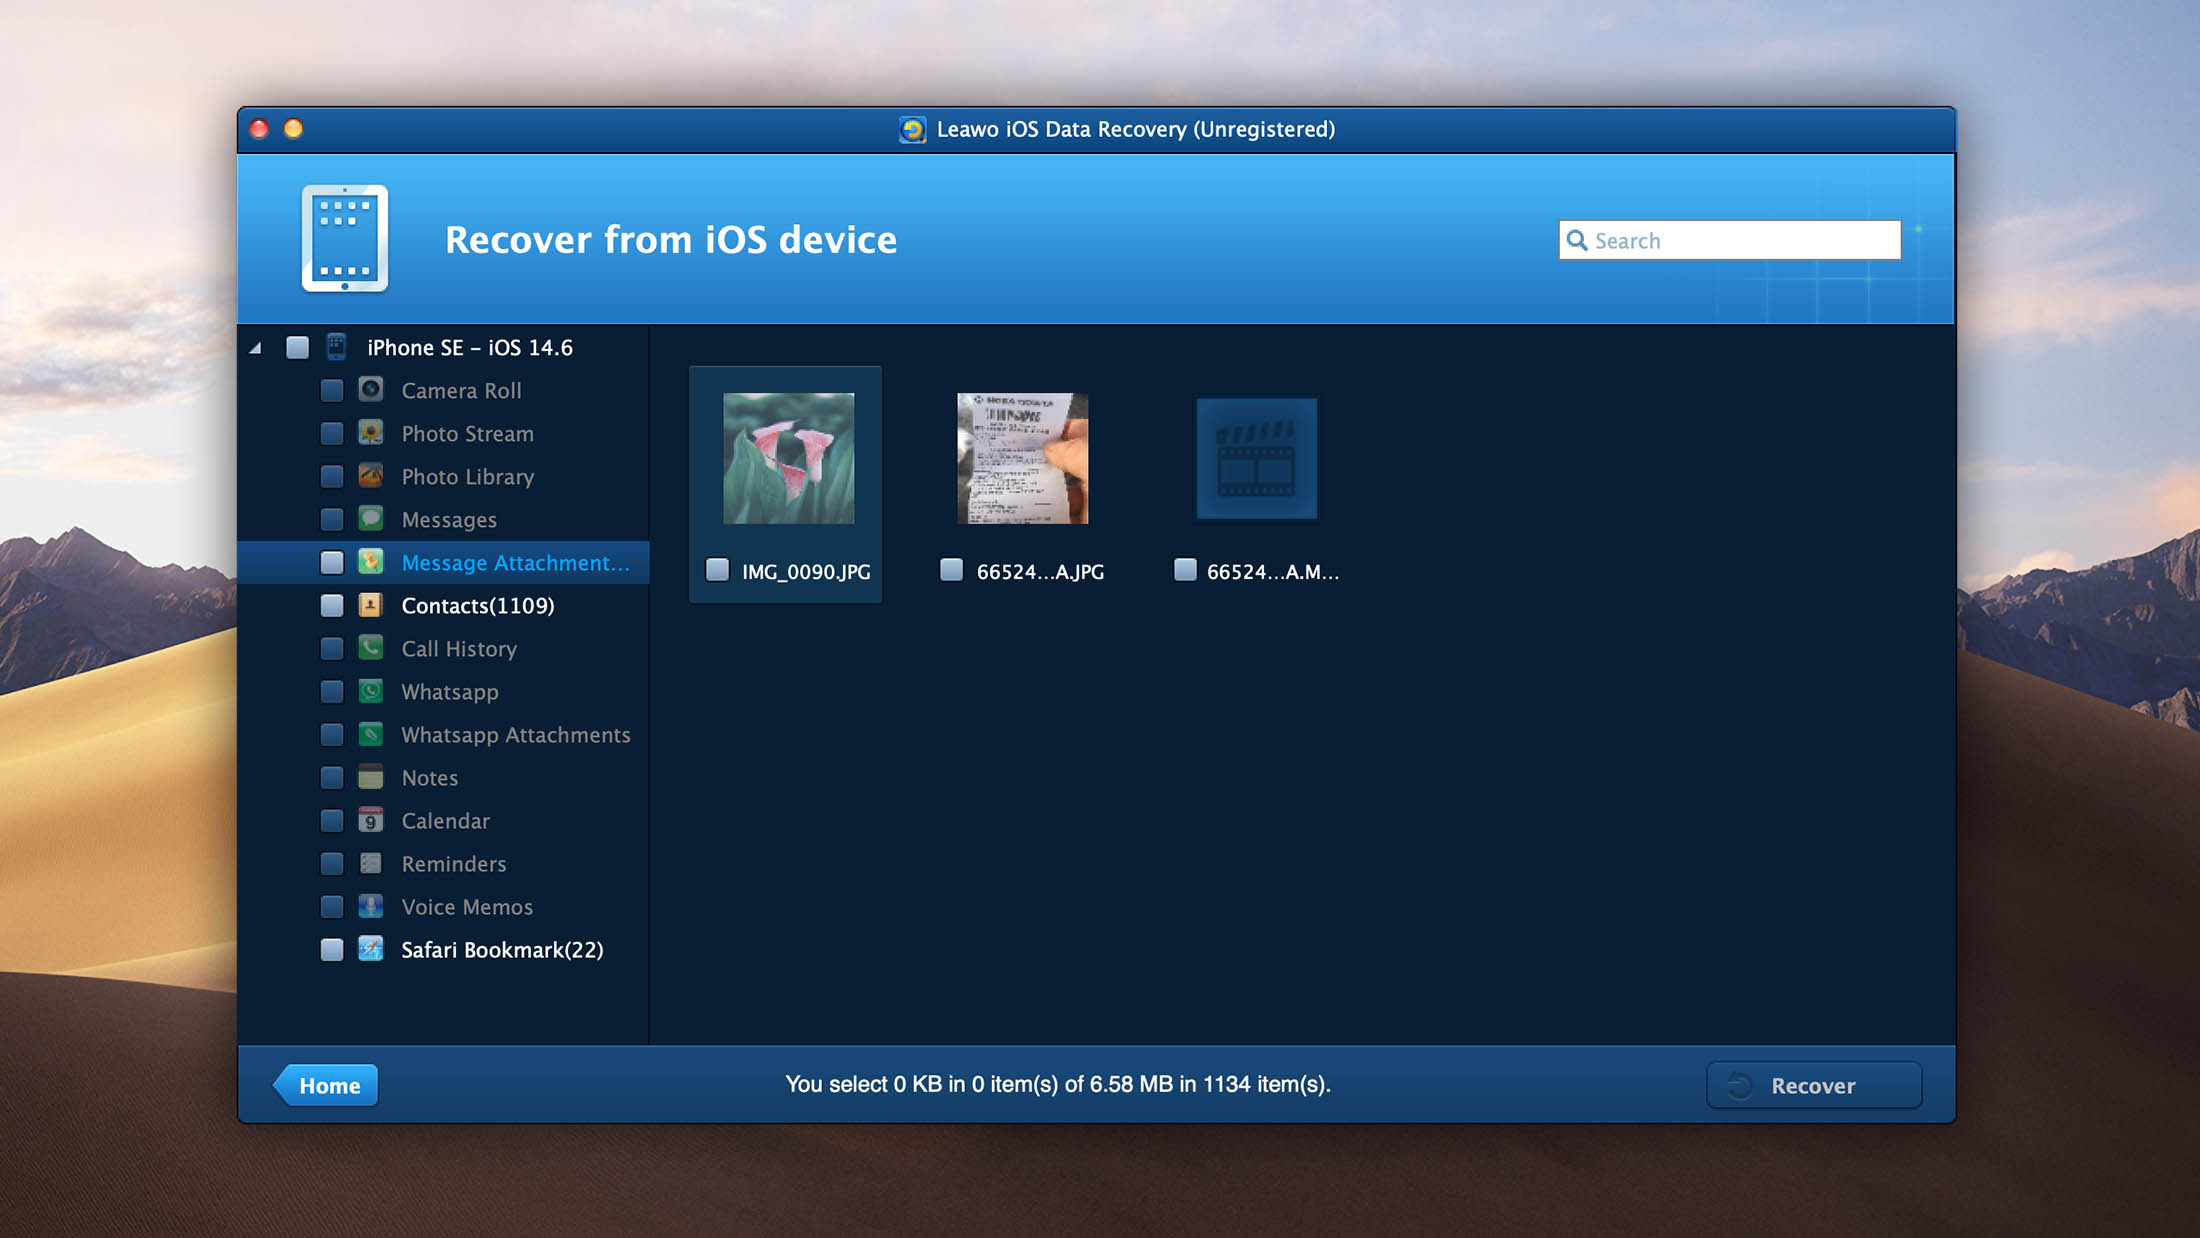Image resolution: width=2200 pixels, height=1238 pixels.
Task: Check the Message Attachments checkbox
Action: 332,562
